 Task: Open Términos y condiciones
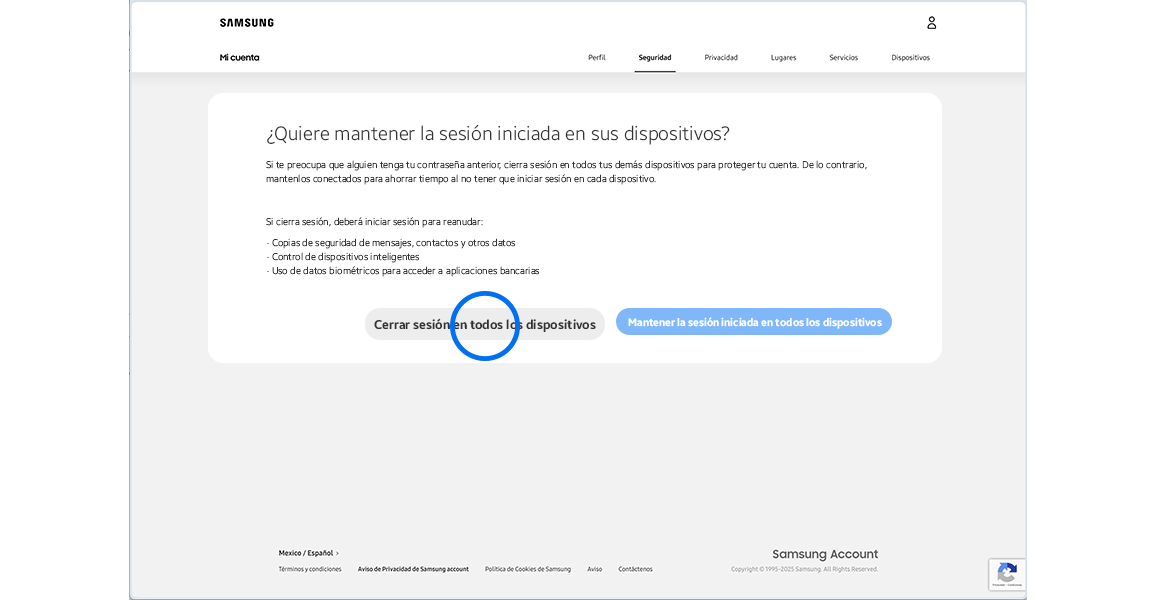click(x=309, y=568)
